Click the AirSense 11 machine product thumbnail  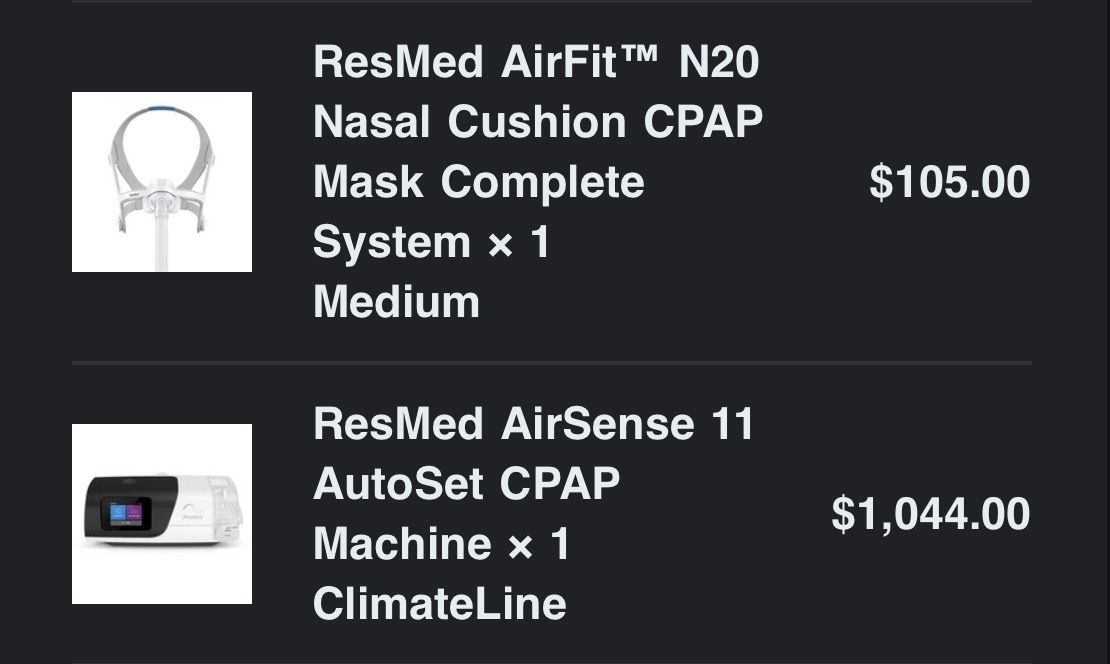click(x=161, y=514)
